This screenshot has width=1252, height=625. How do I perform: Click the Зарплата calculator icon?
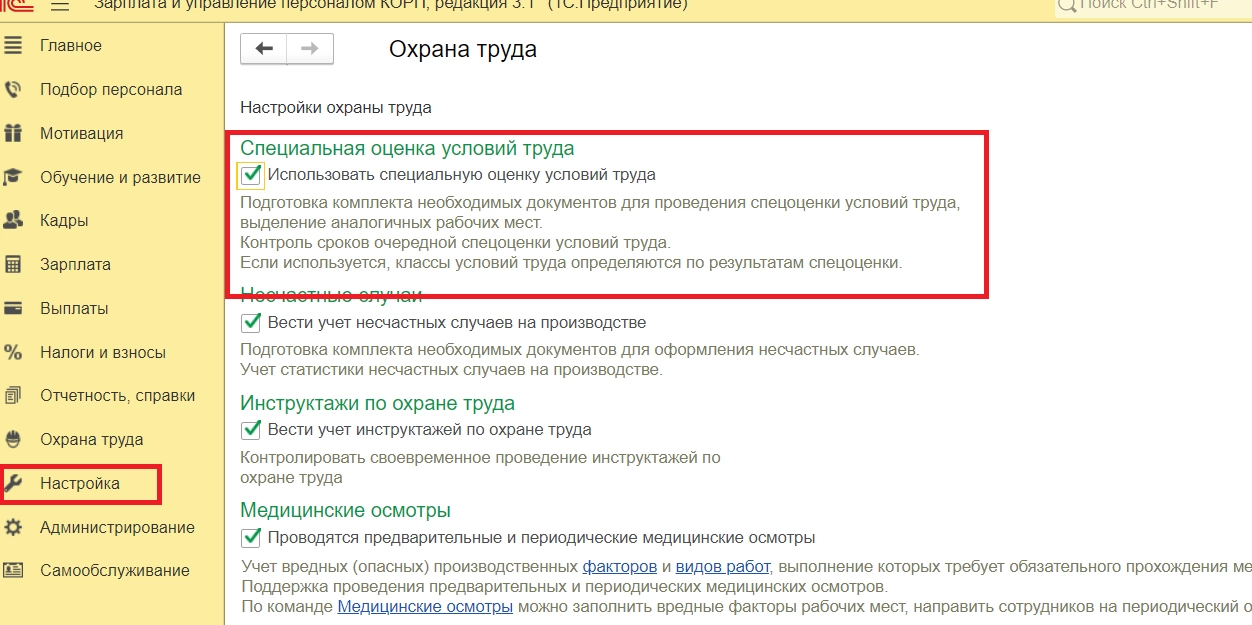pos(13,264)
